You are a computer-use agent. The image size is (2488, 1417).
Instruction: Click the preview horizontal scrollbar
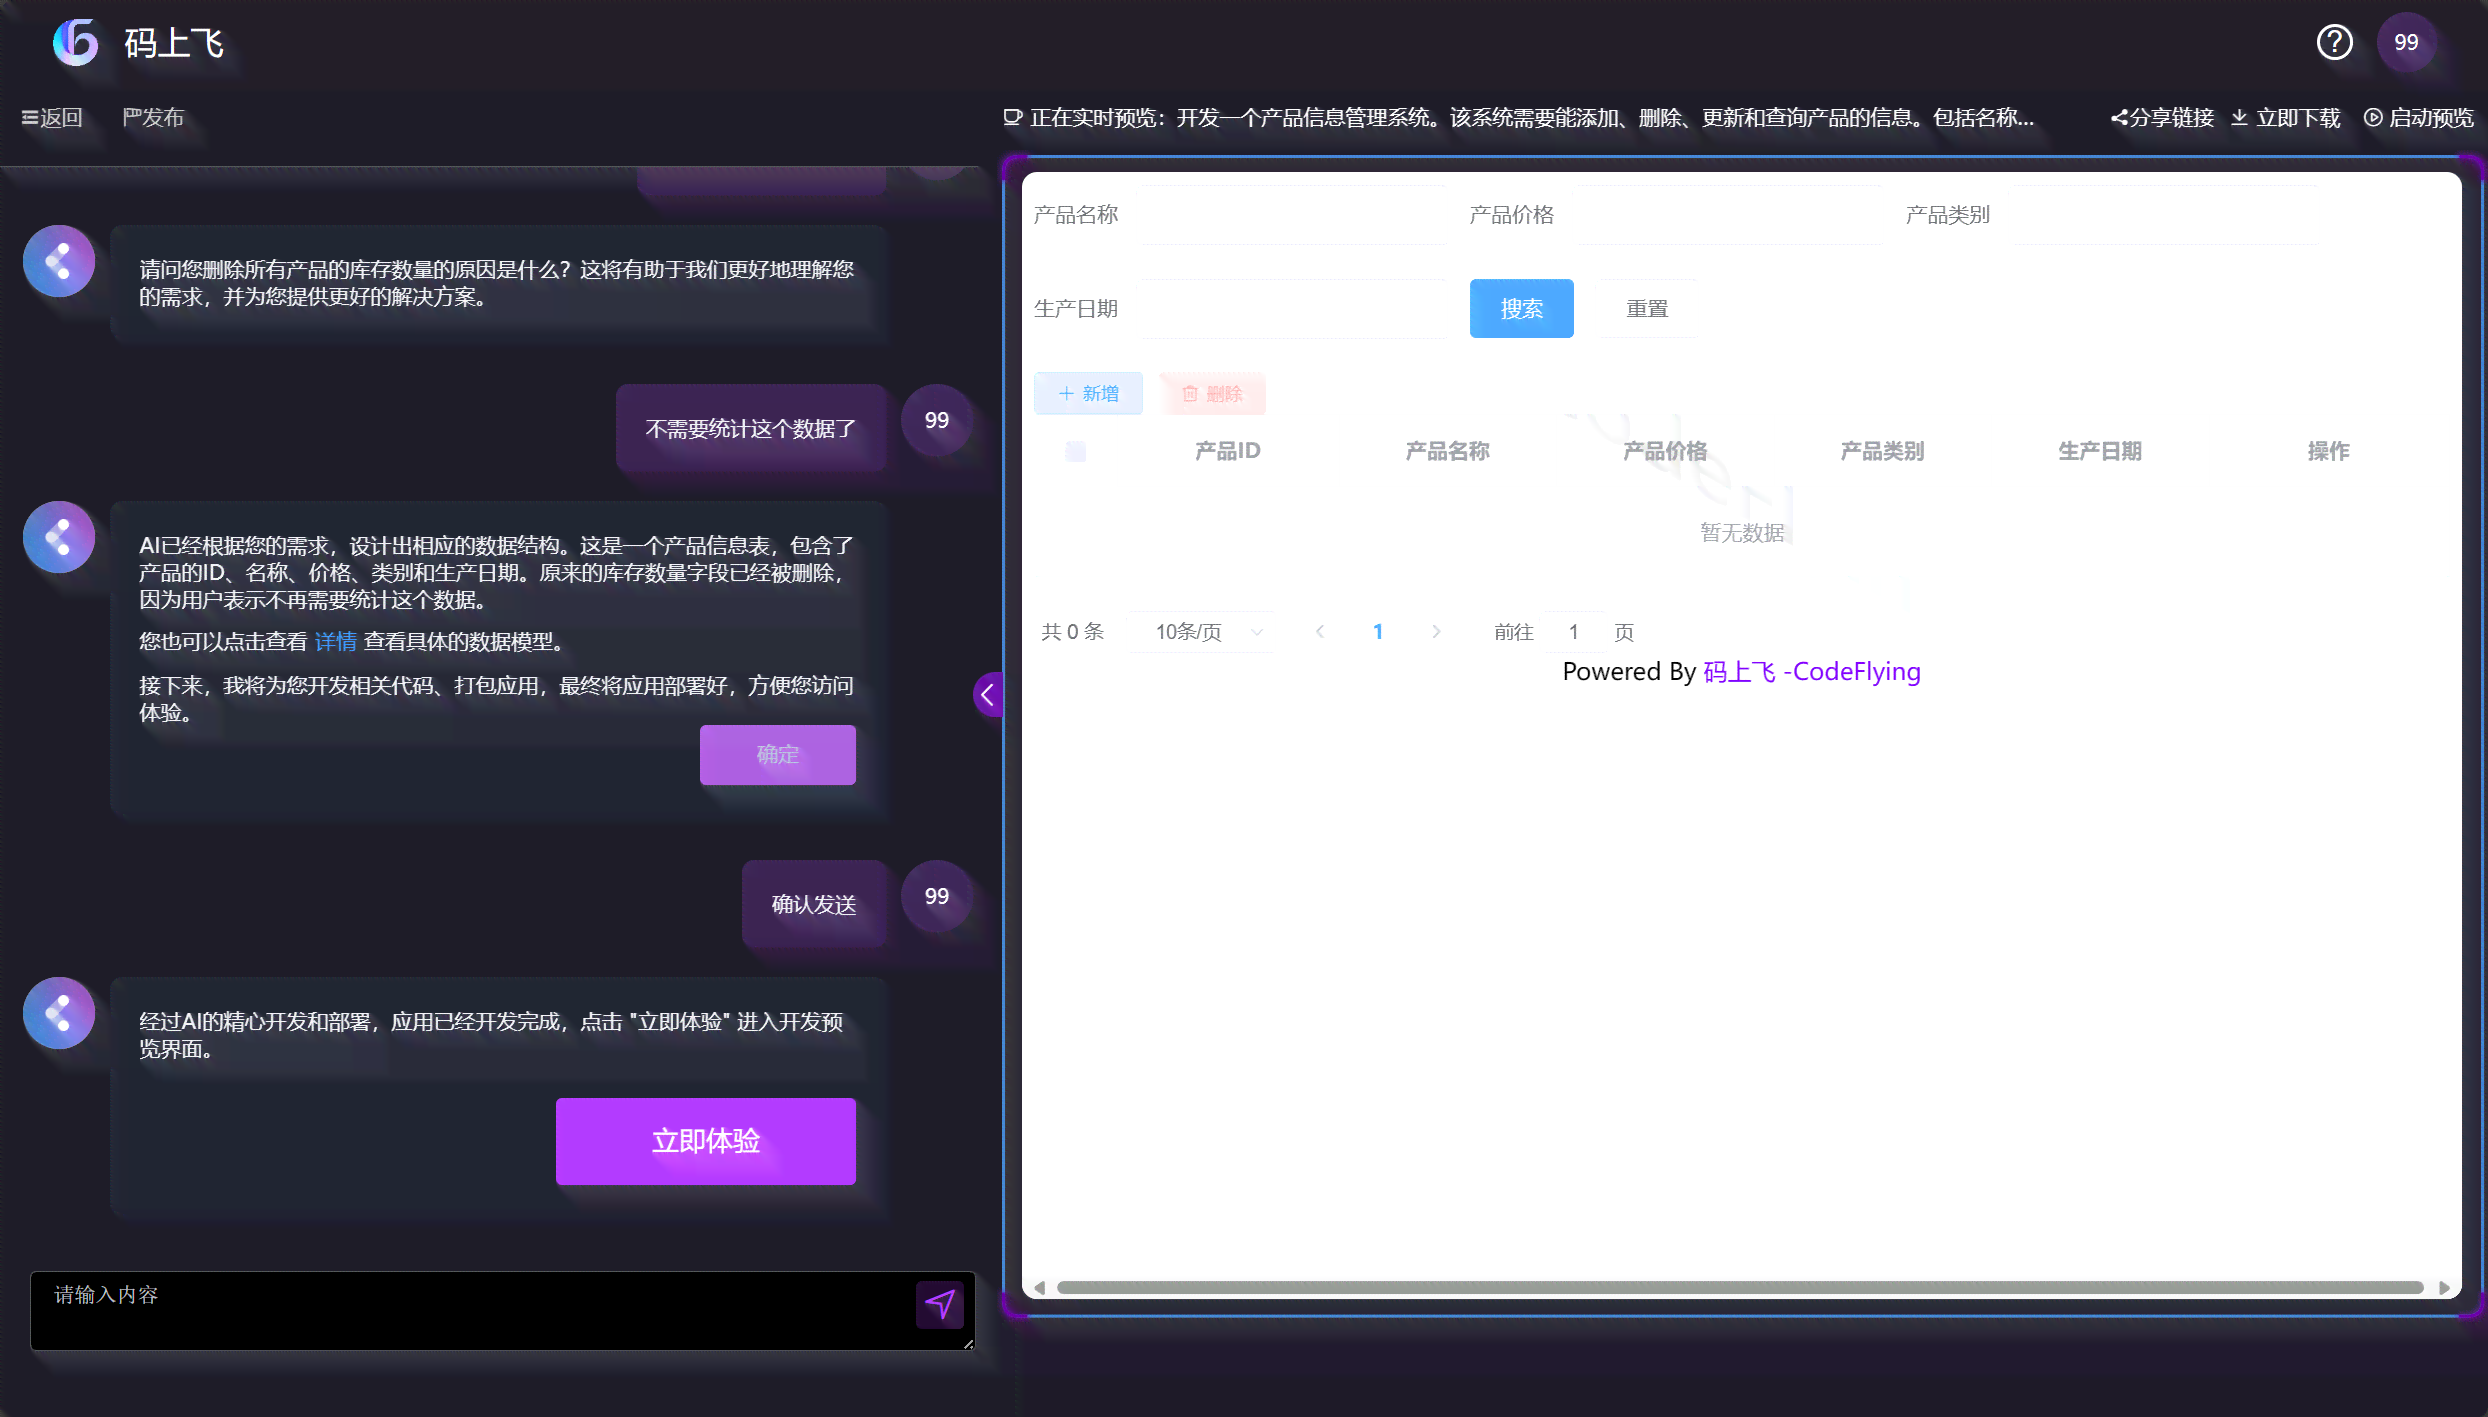click(x=1740, y=1287)
